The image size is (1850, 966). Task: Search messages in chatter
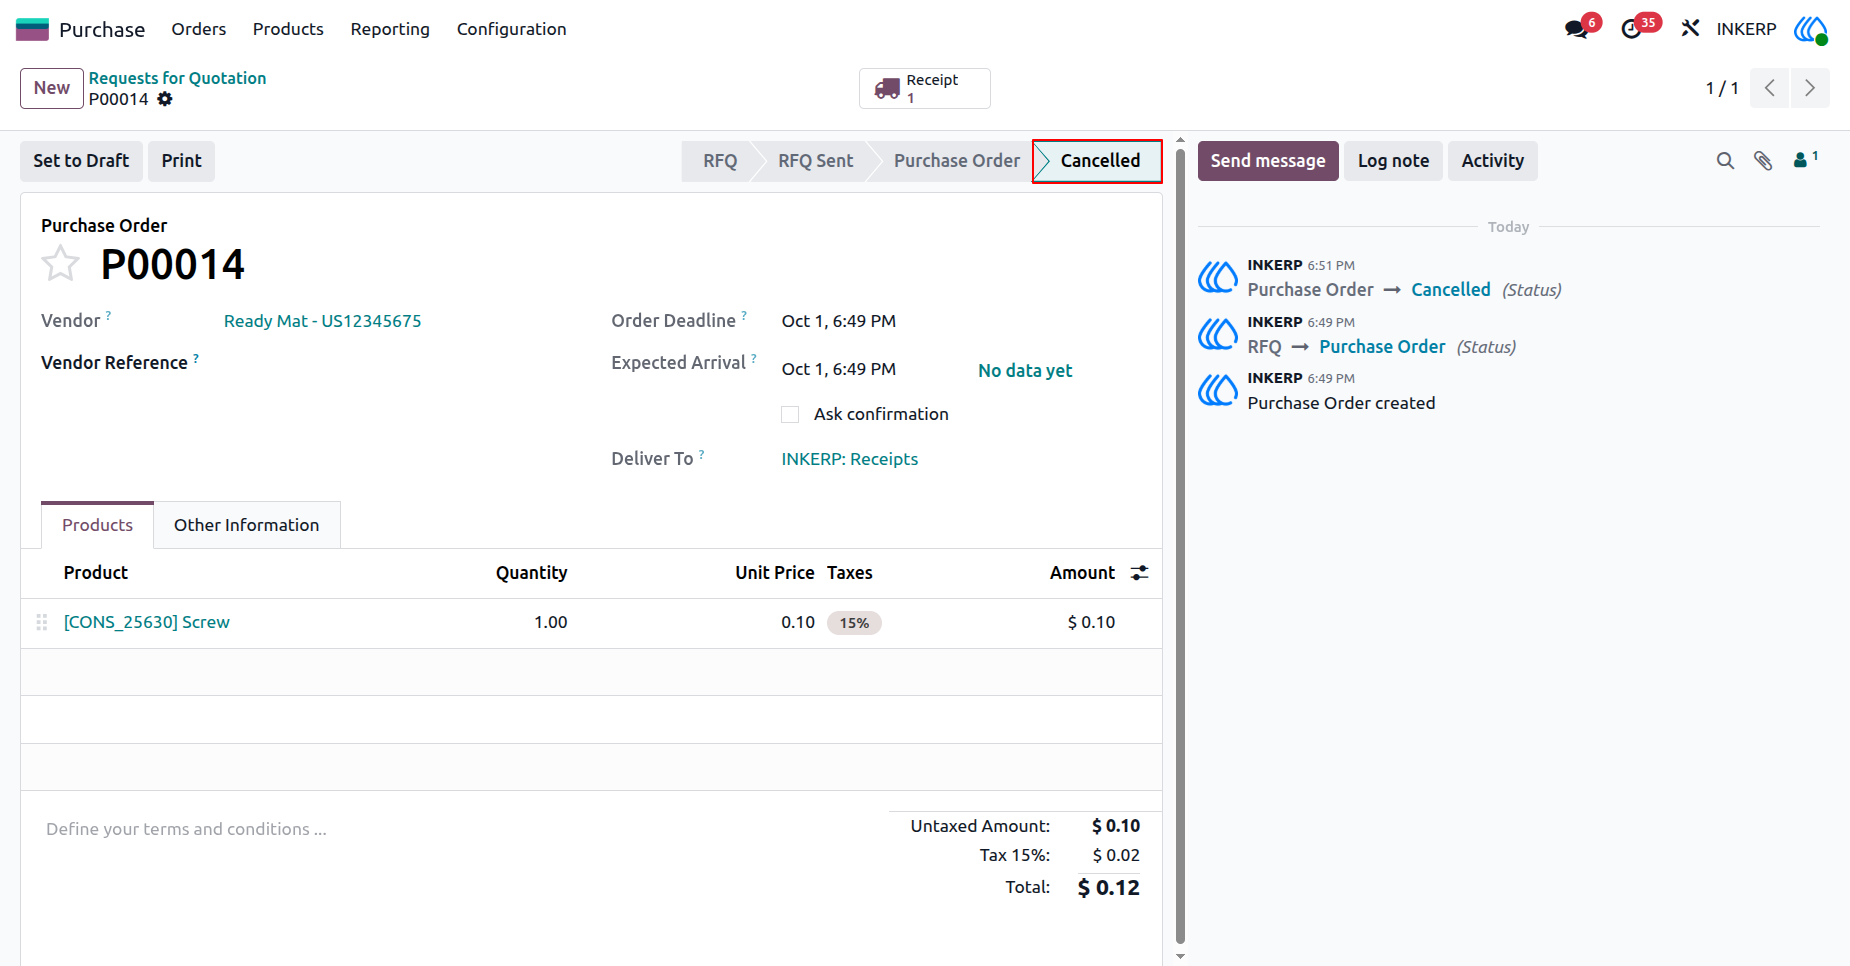1725,161
